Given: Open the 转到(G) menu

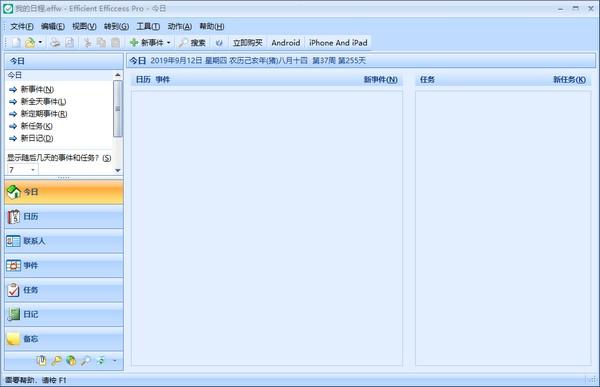Looking at the screenshot, I should click(116, 26).
